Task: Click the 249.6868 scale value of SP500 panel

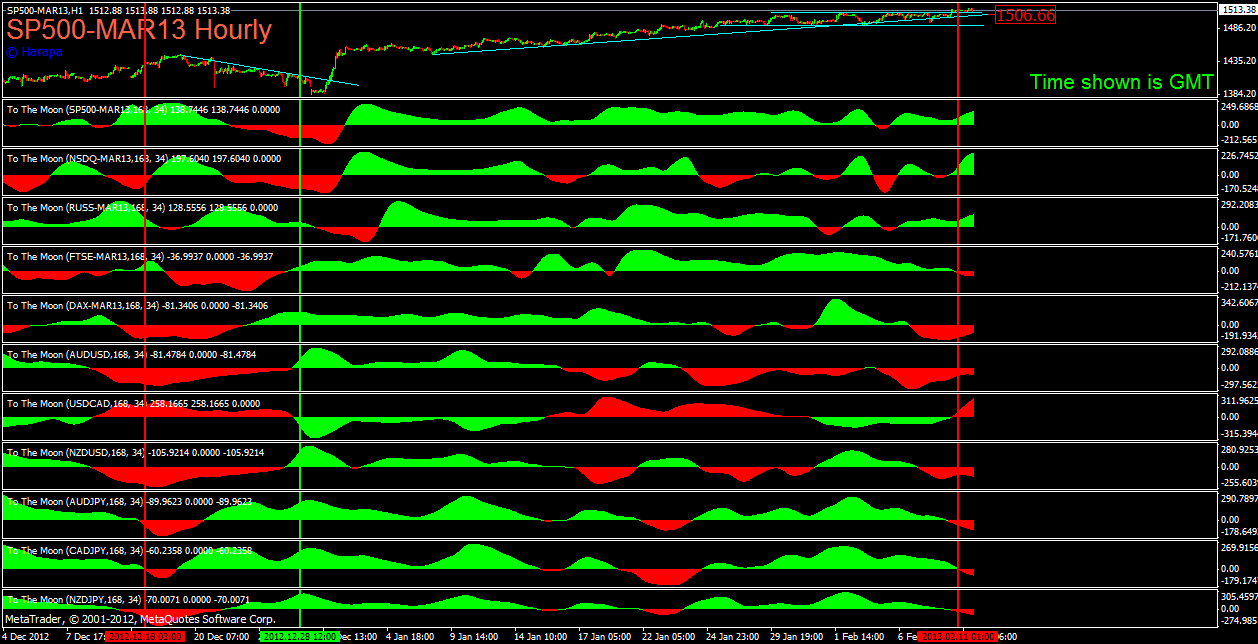Action: (x=1238, y=107)
